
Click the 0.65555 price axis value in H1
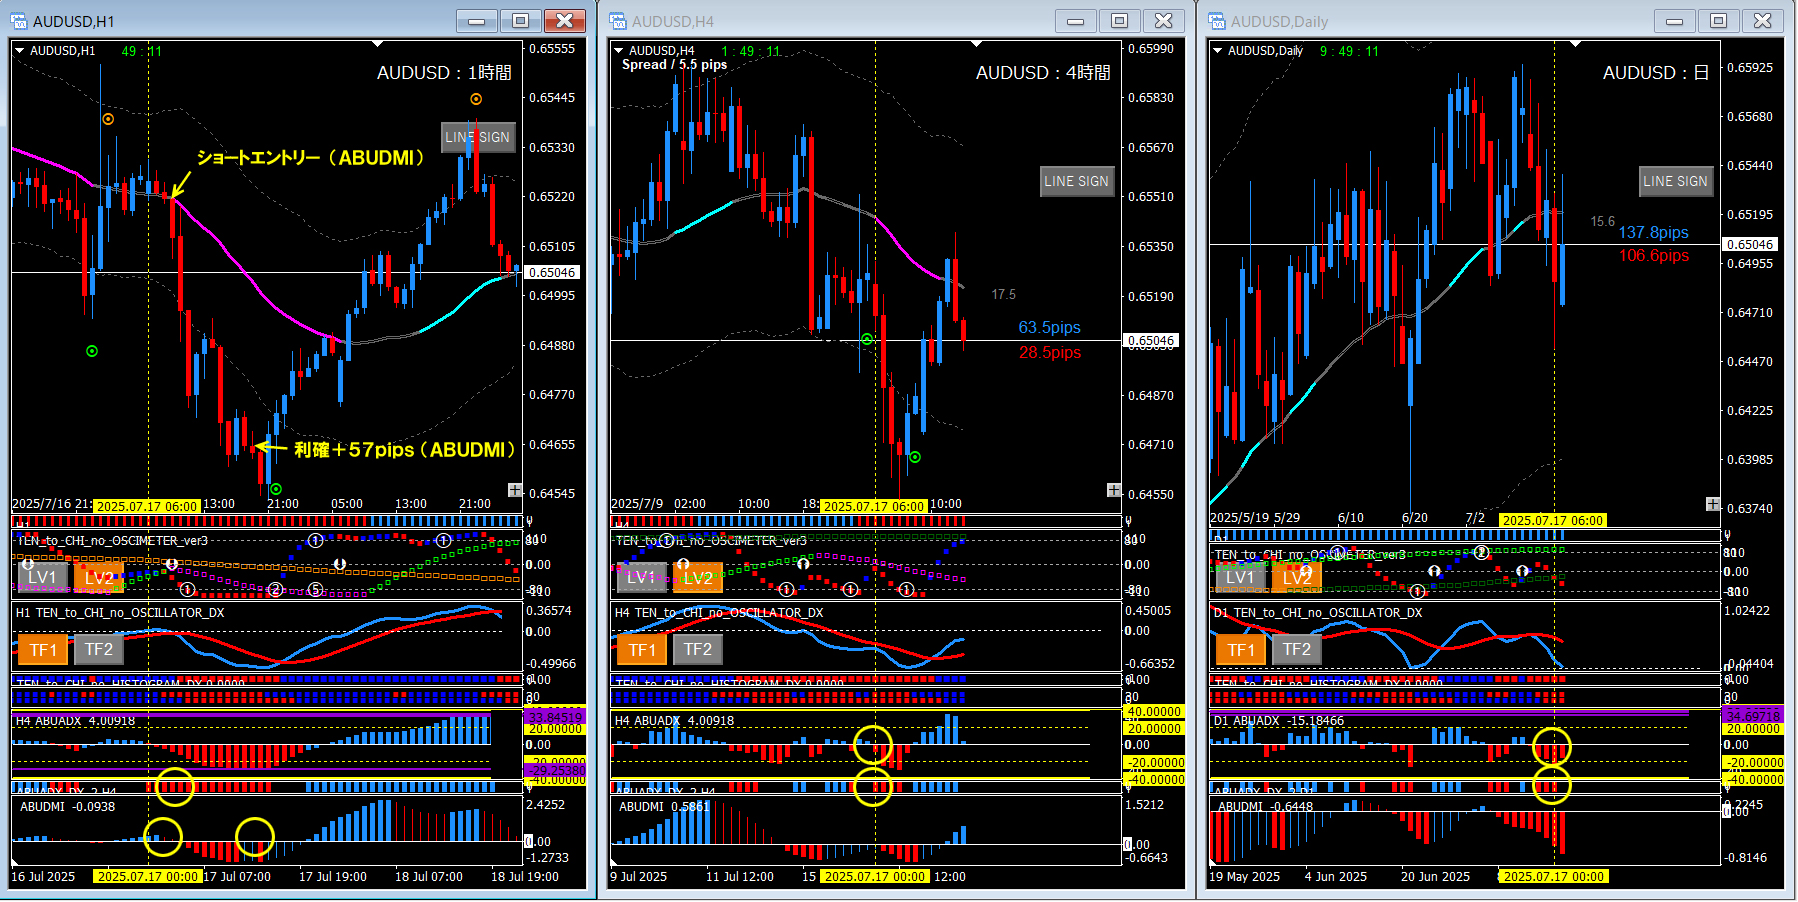(x=552, y=49)
